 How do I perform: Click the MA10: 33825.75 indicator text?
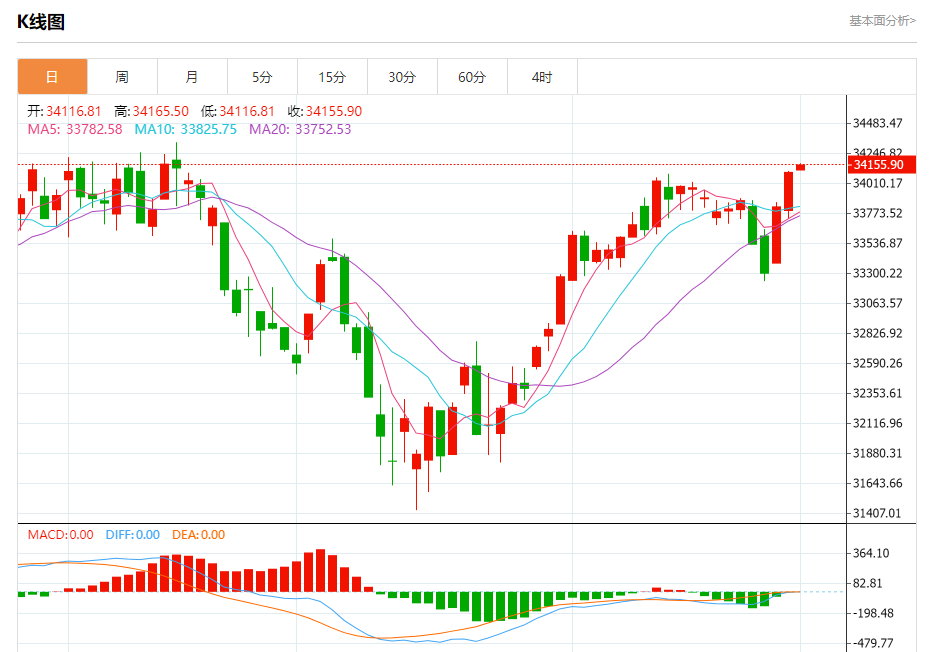pyautogui.click(x=185, y=129)
